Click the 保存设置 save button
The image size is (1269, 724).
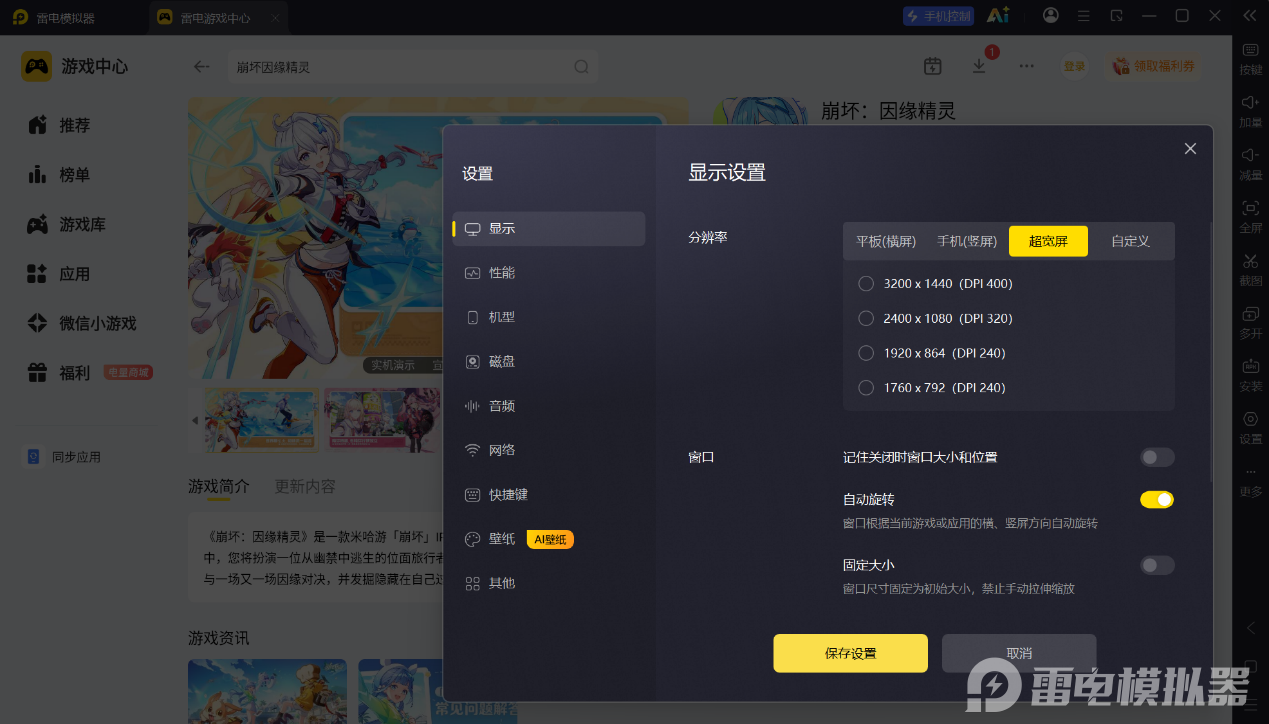pyautogui.click(x=850, y=653)
